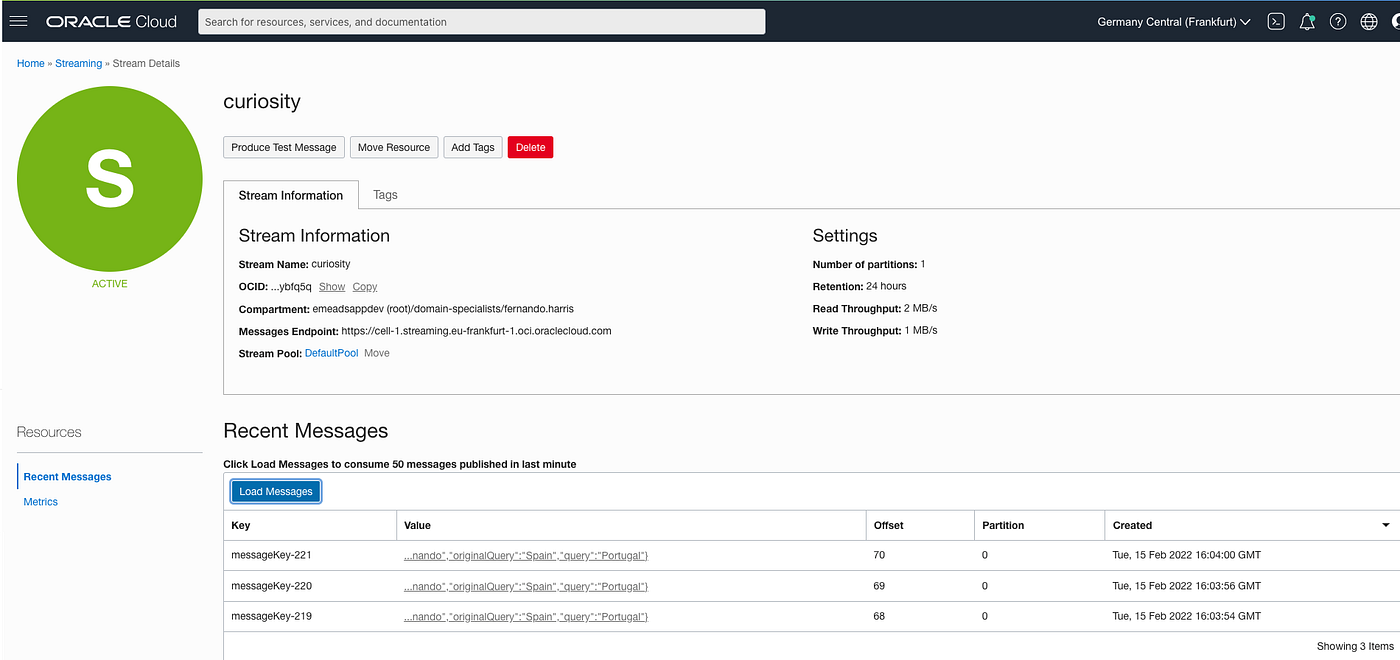The height and width of the screenshot is (660, 1400).
Task: Open the notifications bell
Action: coord(1307,21)
